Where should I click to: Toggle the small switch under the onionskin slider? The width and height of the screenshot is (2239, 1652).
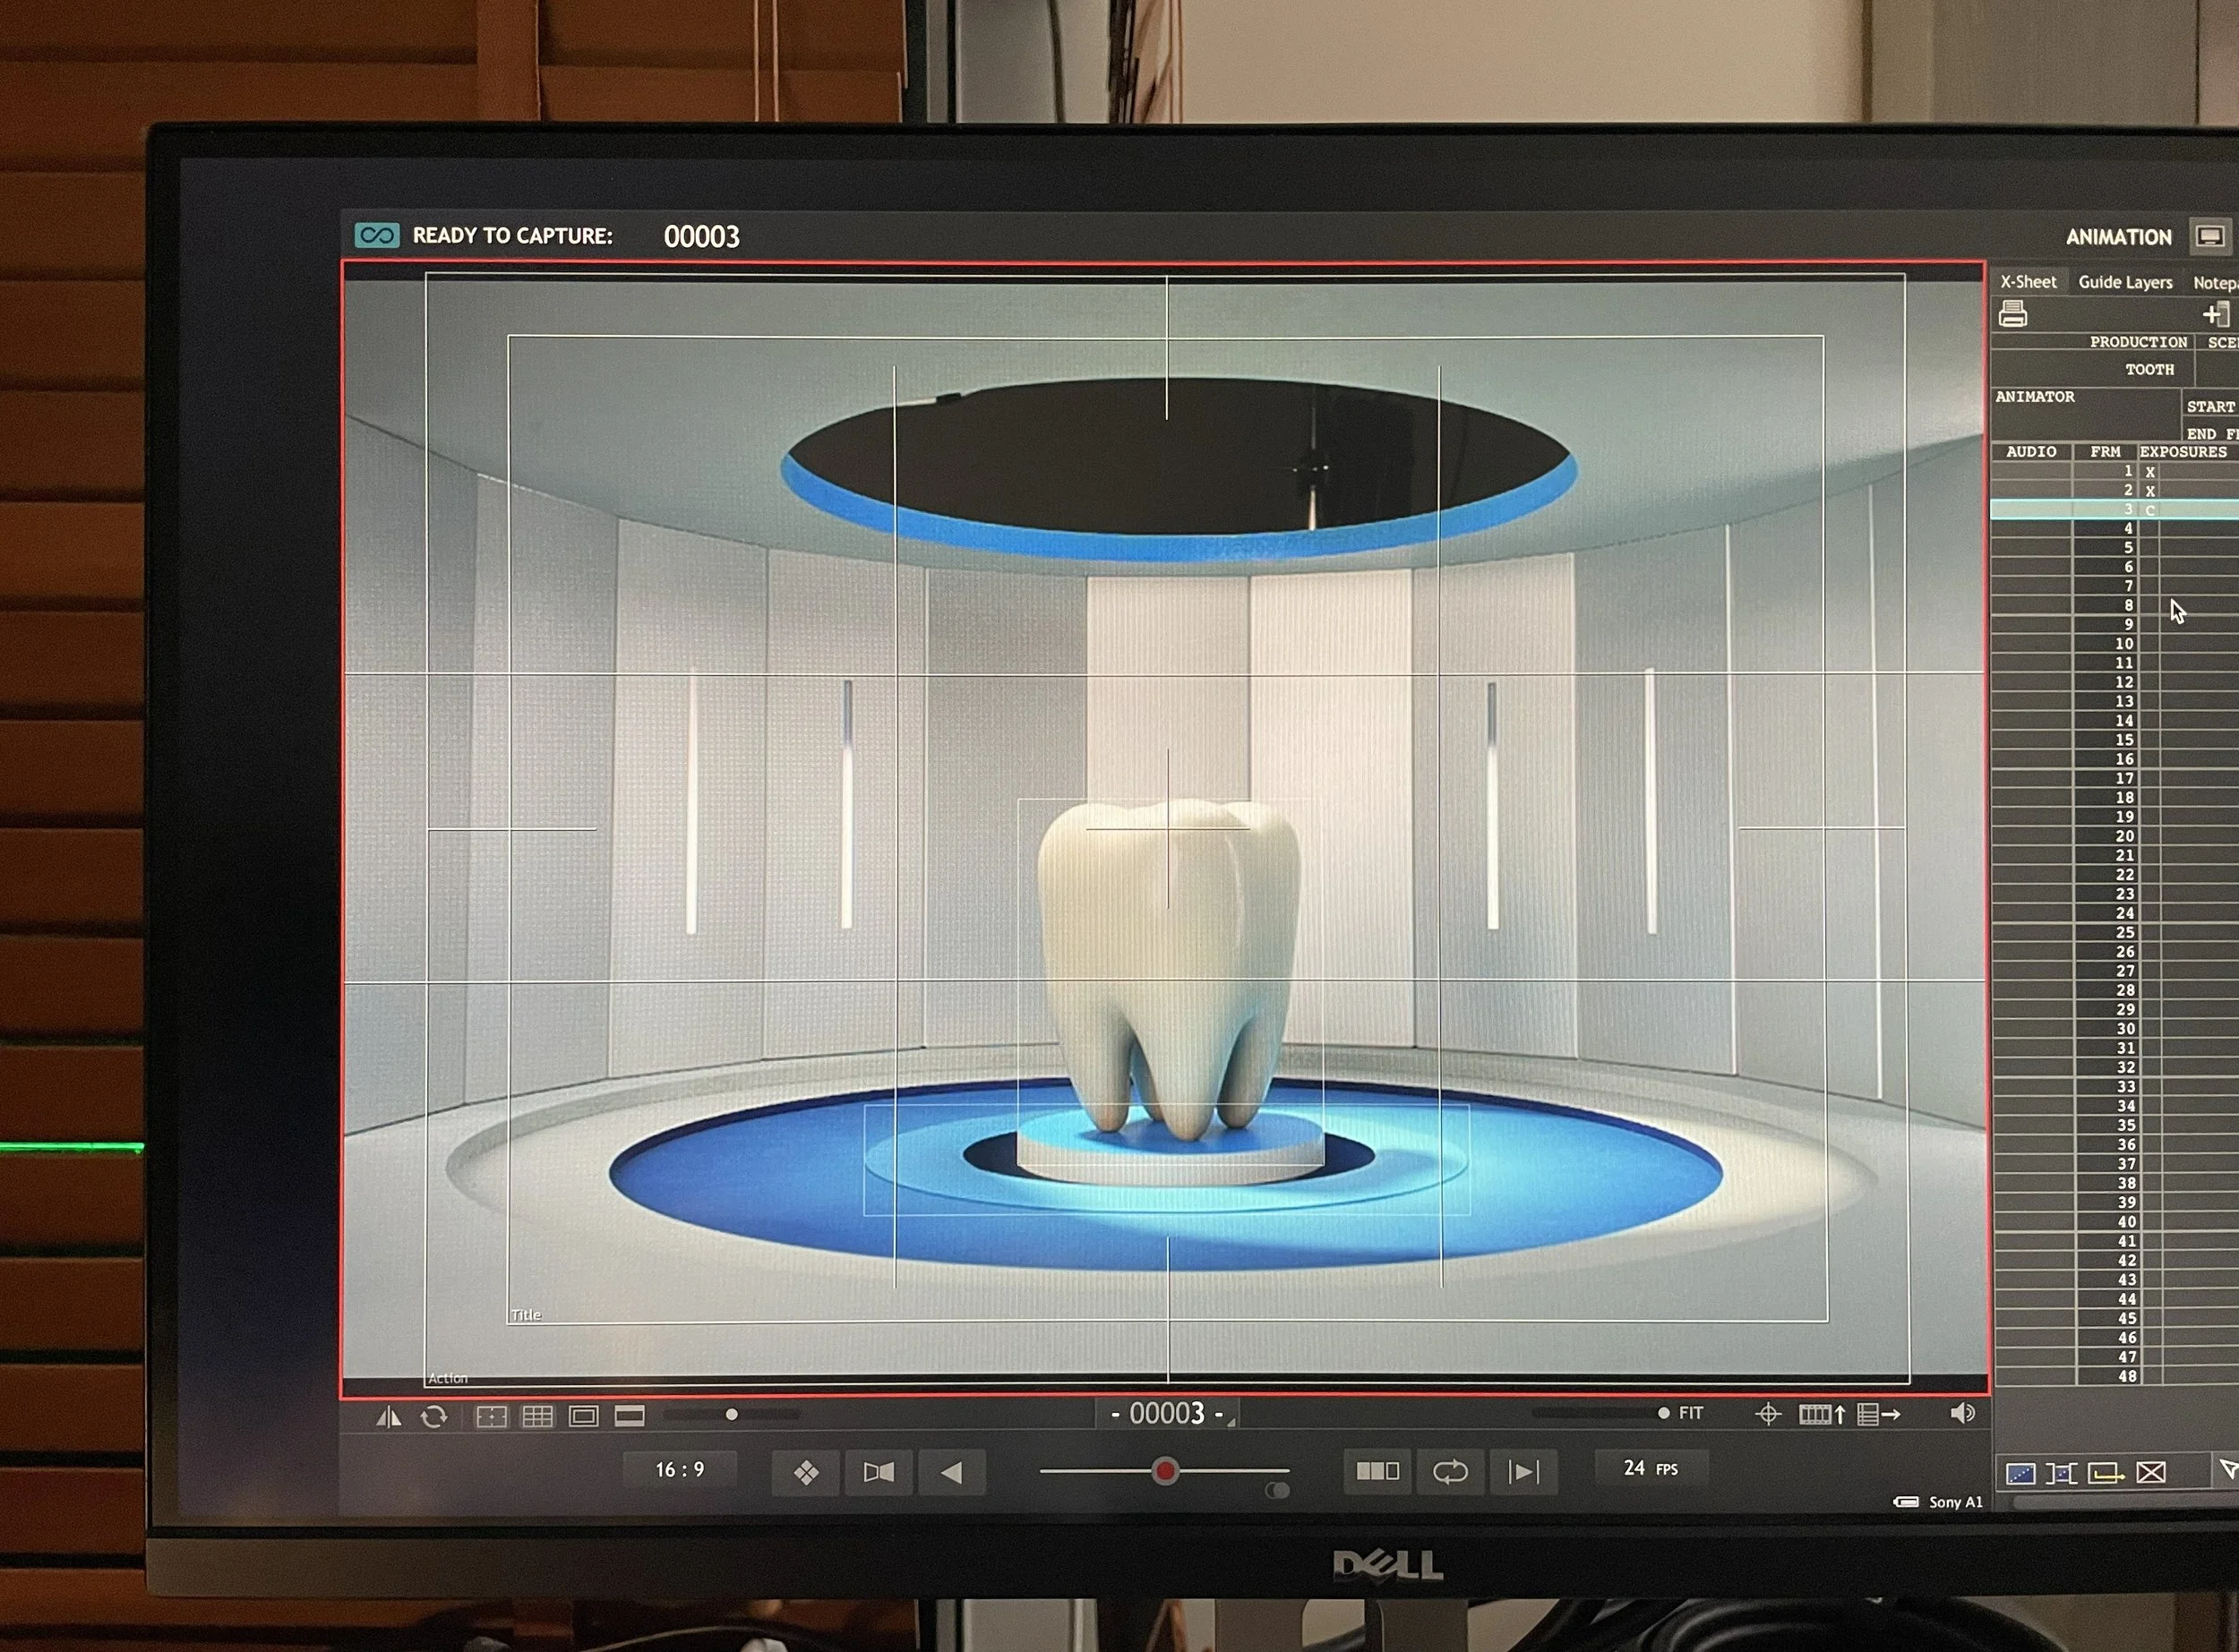tap(1277, 1490)
